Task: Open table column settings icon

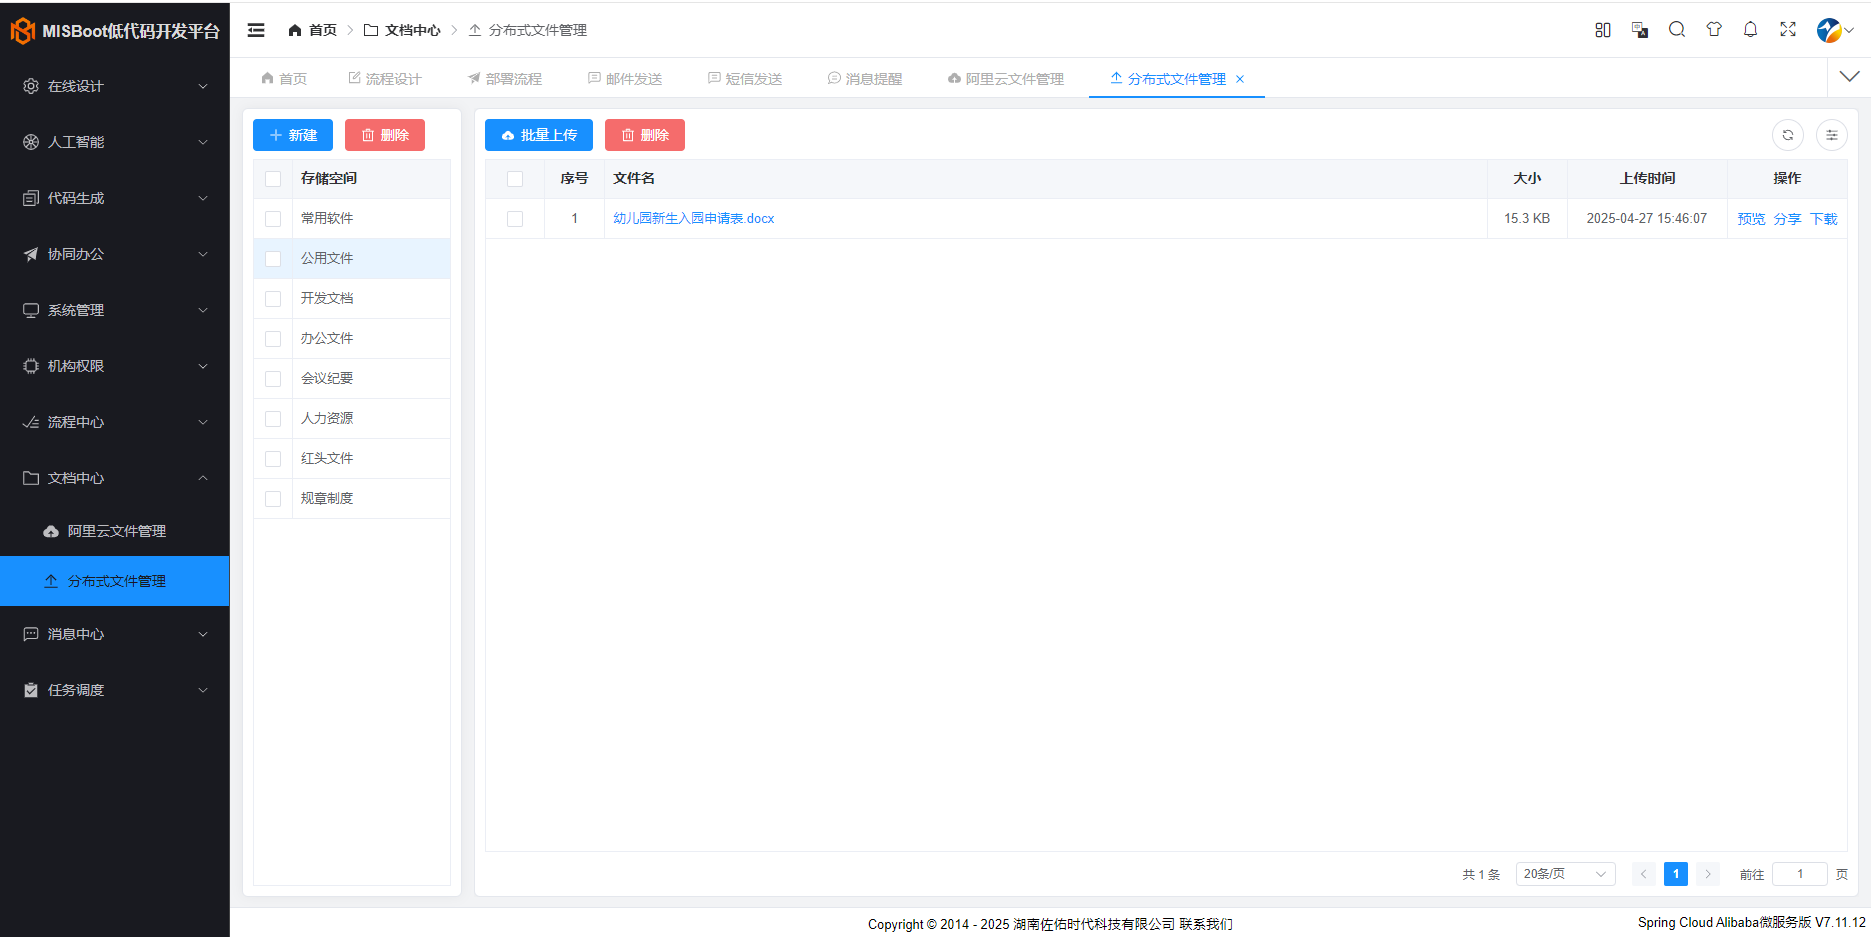Action: 1832,135
